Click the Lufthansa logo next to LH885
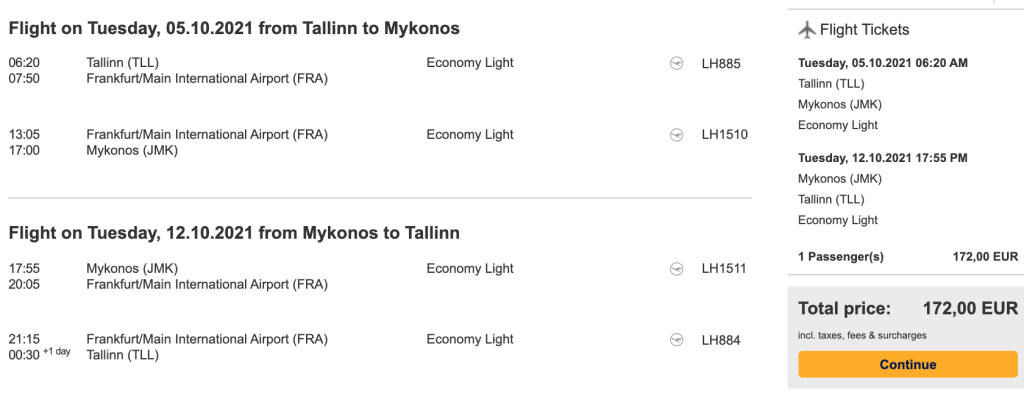This screenshot has height=402, width=1024. (x=676, y=63)
